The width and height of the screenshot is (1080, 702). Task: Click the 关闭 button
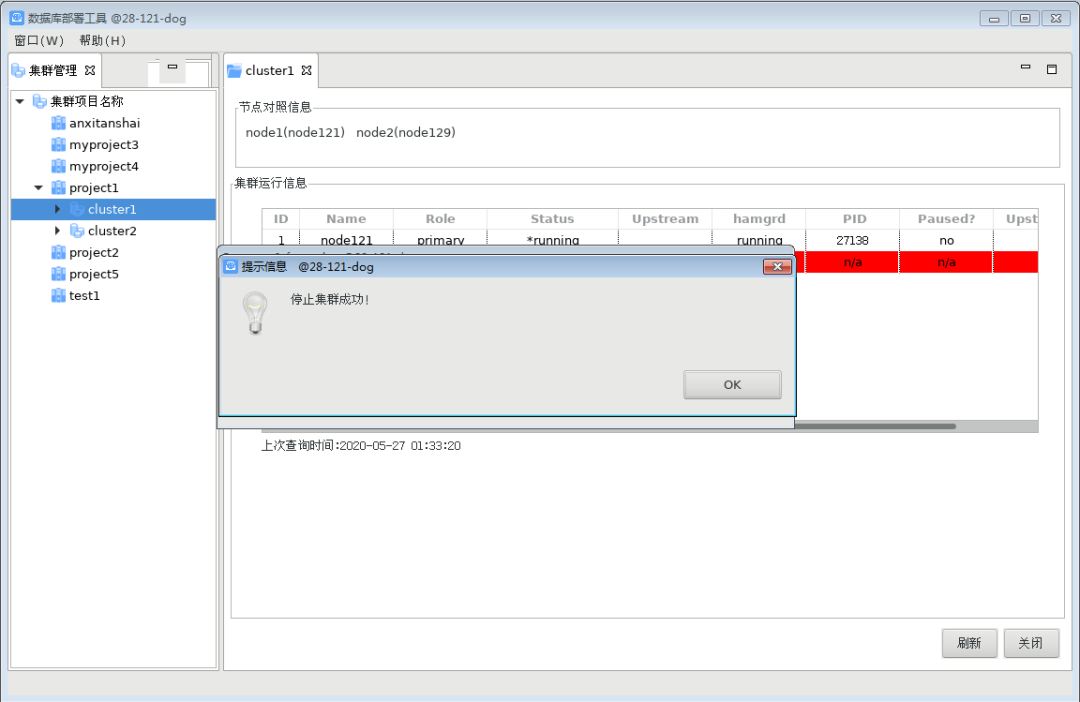[1030, 643]
